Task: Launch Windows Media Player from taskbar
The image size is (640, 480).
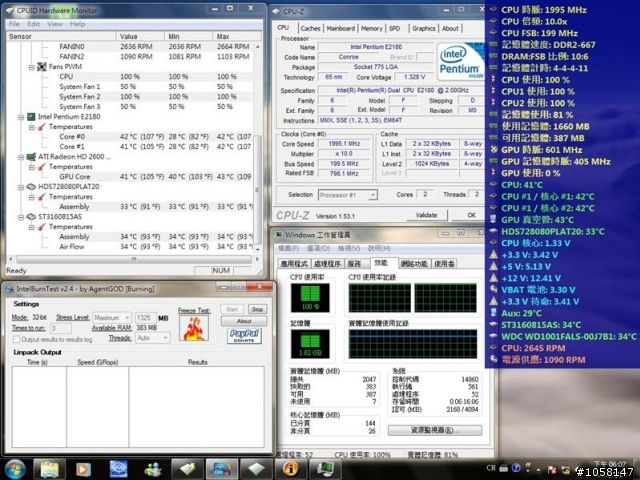Action: point(84,469)
